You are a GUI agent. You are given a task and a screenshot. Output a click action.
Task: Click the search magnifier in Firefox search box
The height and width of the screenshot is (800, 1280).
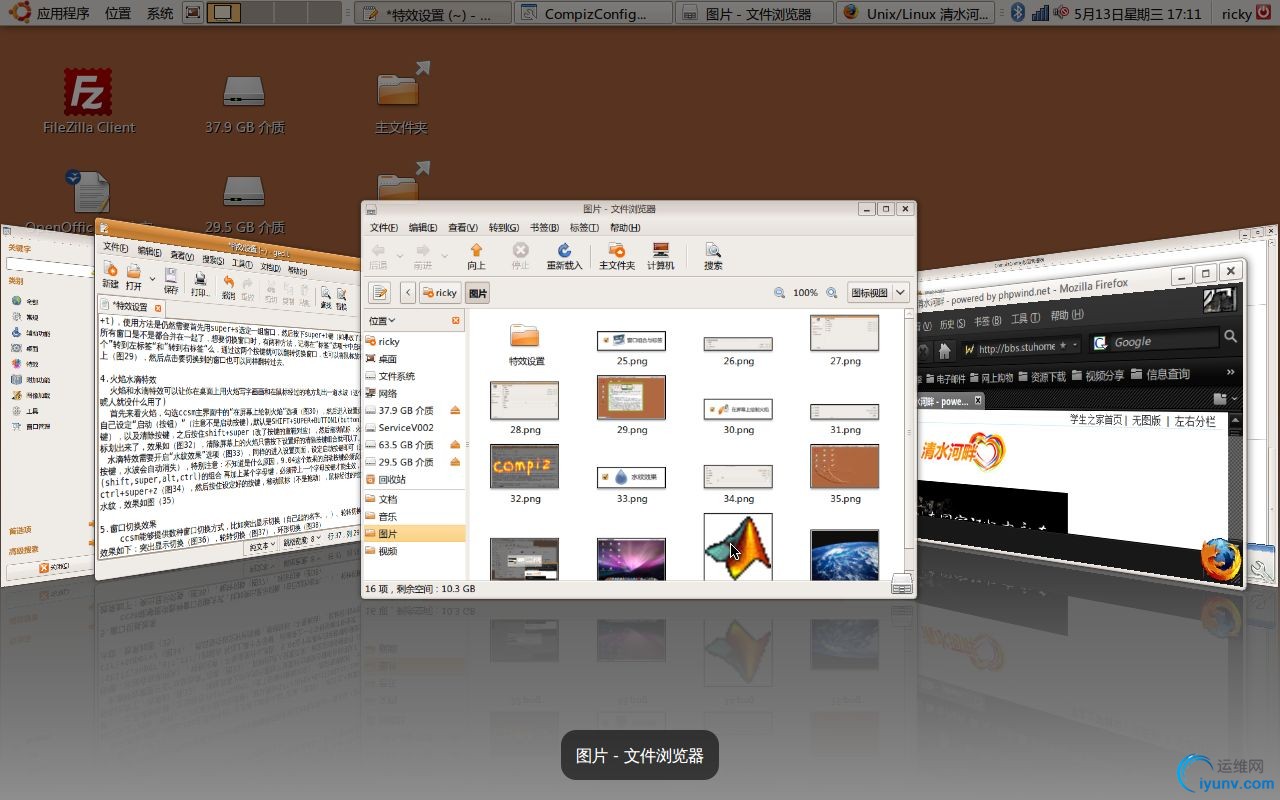coord(1230,337)
